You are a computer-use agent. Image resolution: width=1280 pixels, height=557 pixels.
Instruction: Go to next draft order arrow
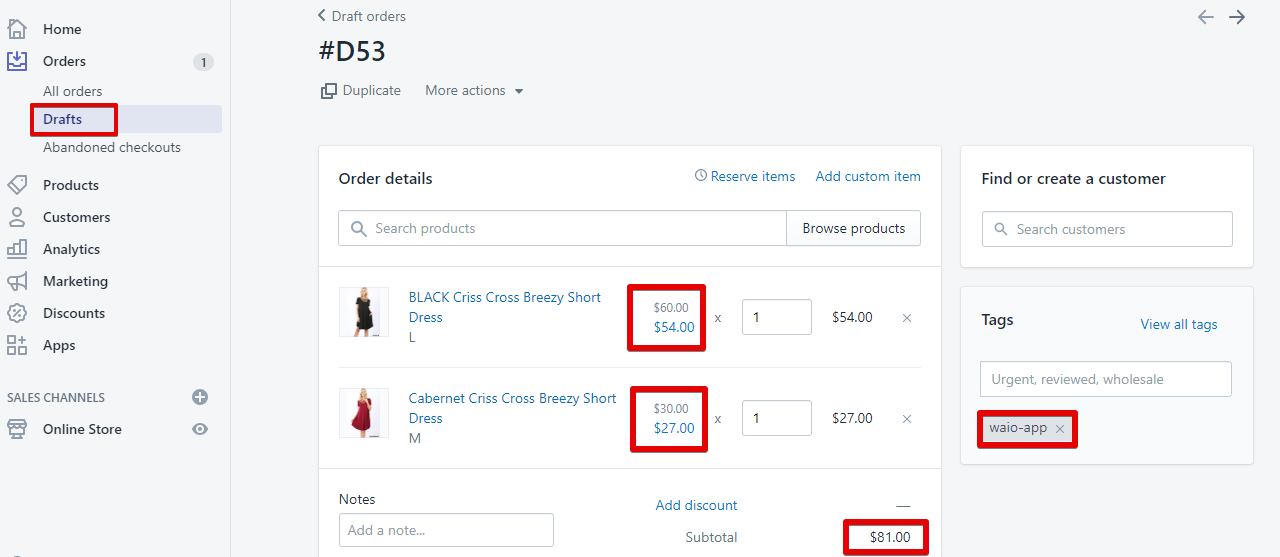pos(1237,17)
